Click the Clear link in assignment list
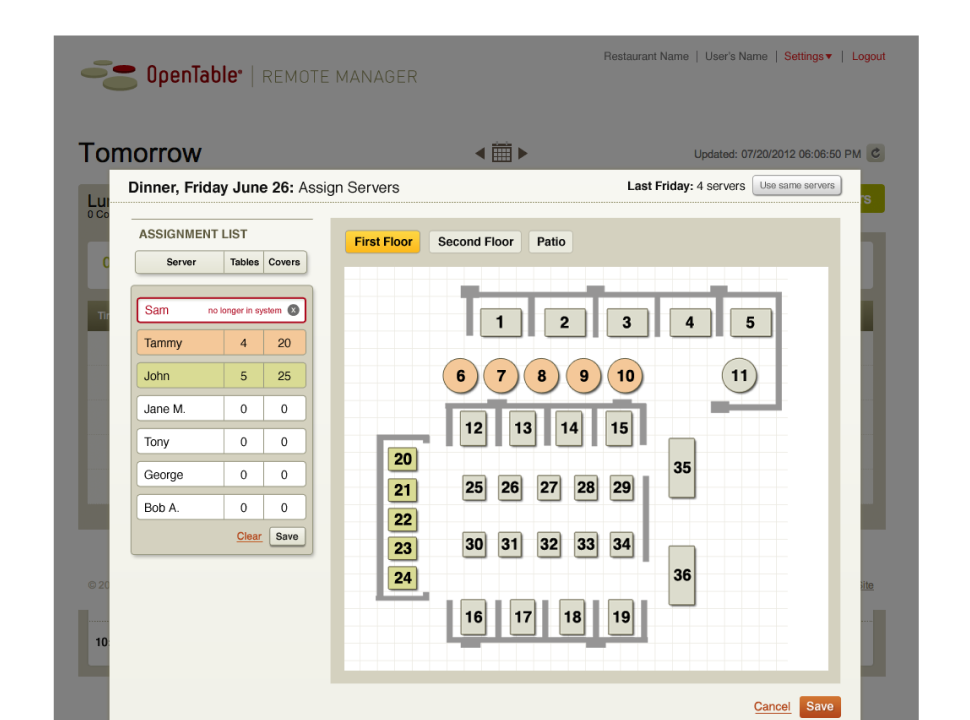 tap(249, 536)
